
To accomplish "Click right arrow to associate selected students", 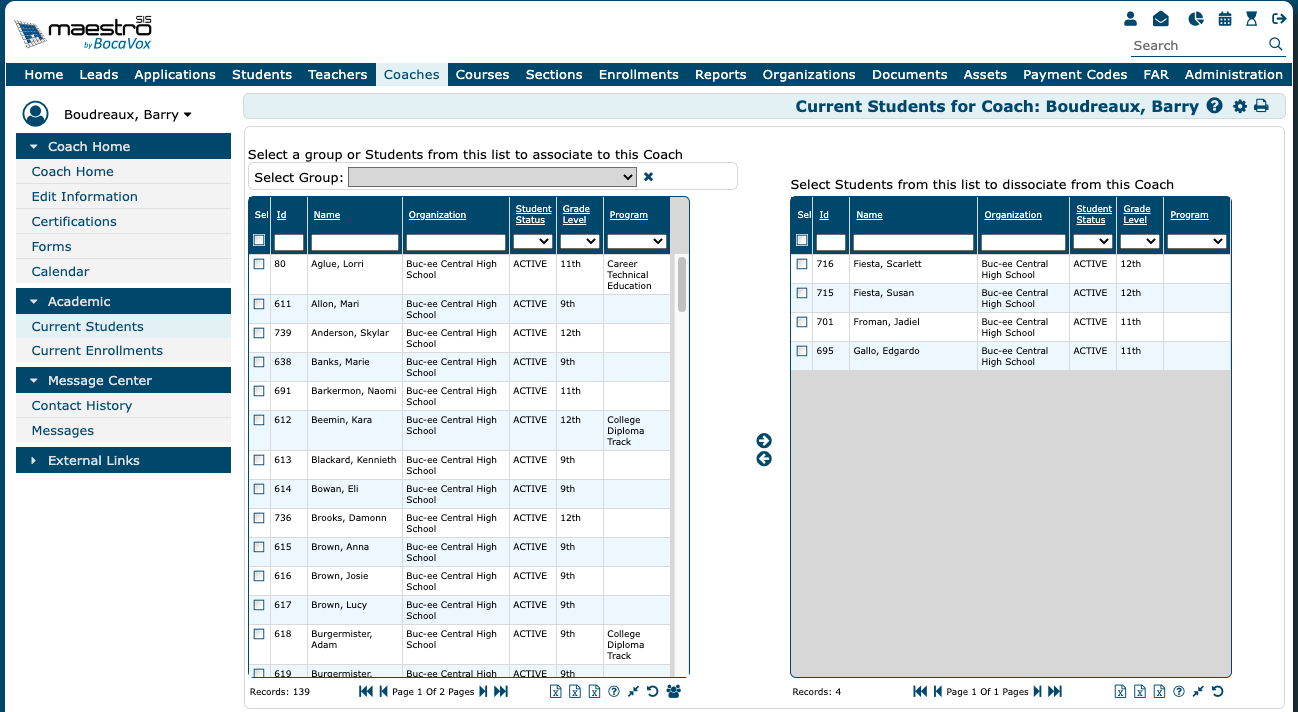I will [x=764, y=441].
